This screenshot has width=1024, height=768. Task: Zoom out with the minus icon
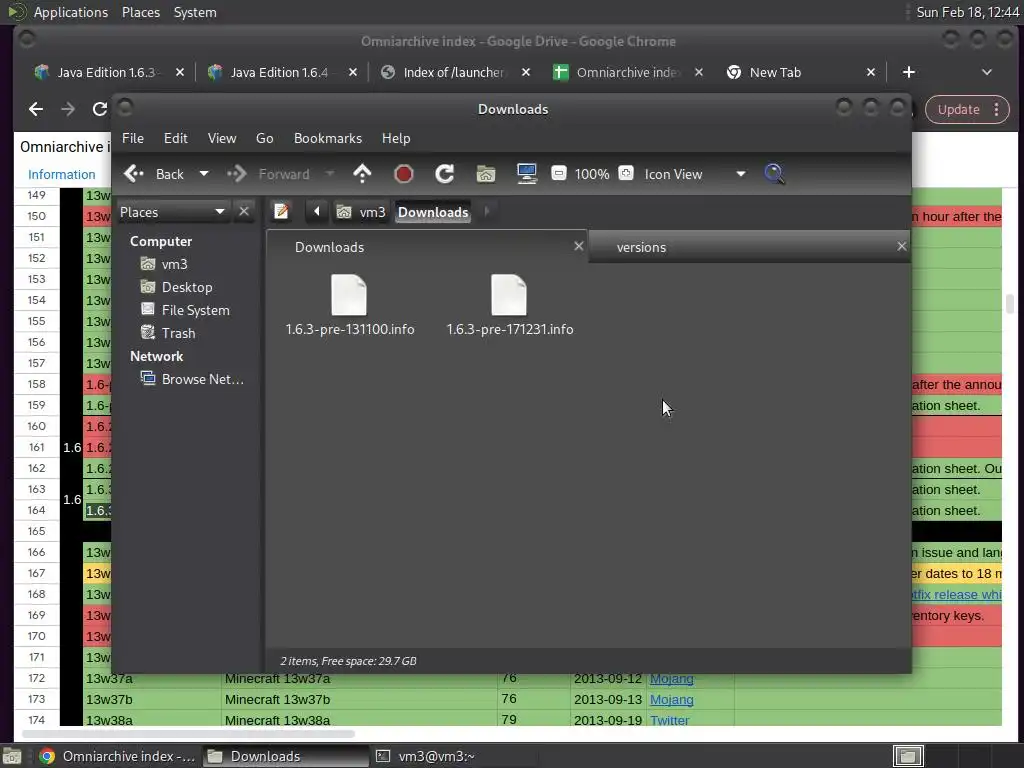tap(558, 173)
